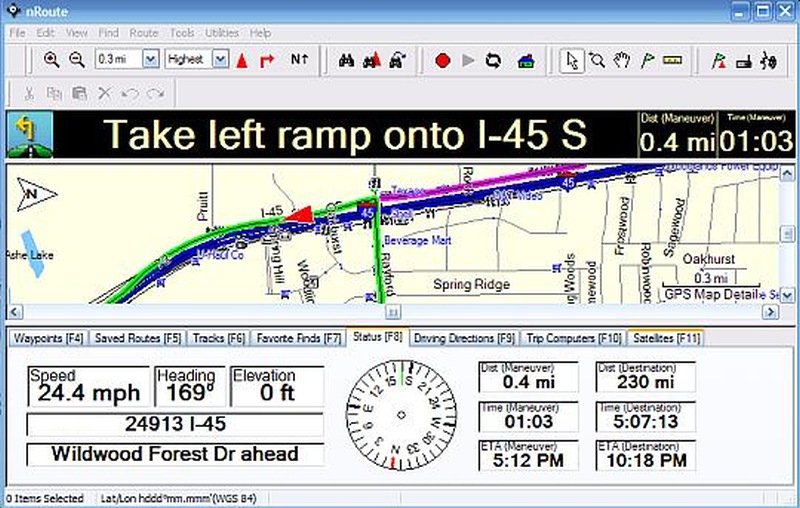Open the Route menu
800x508 pixels.
[143, 33]
